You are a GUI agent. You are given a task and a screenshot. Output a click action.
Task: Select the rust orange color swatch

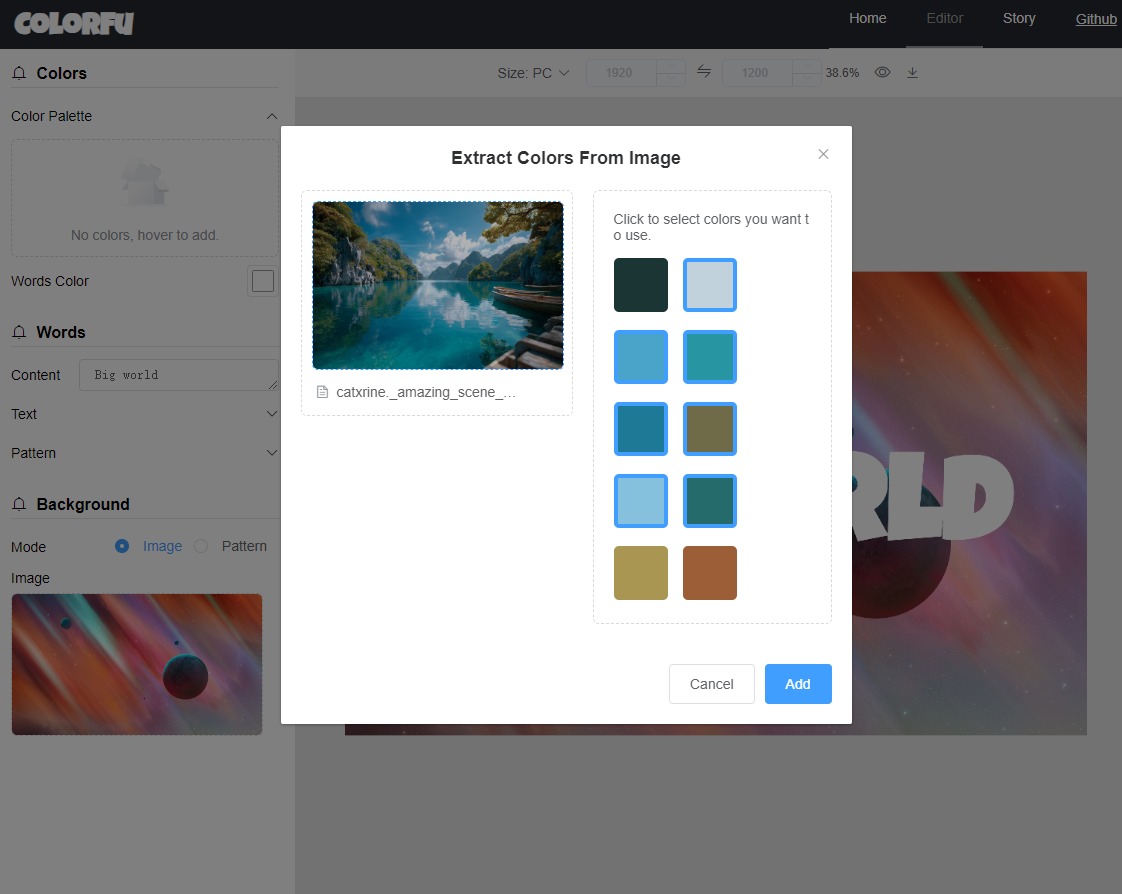click(x=710, y=573)
